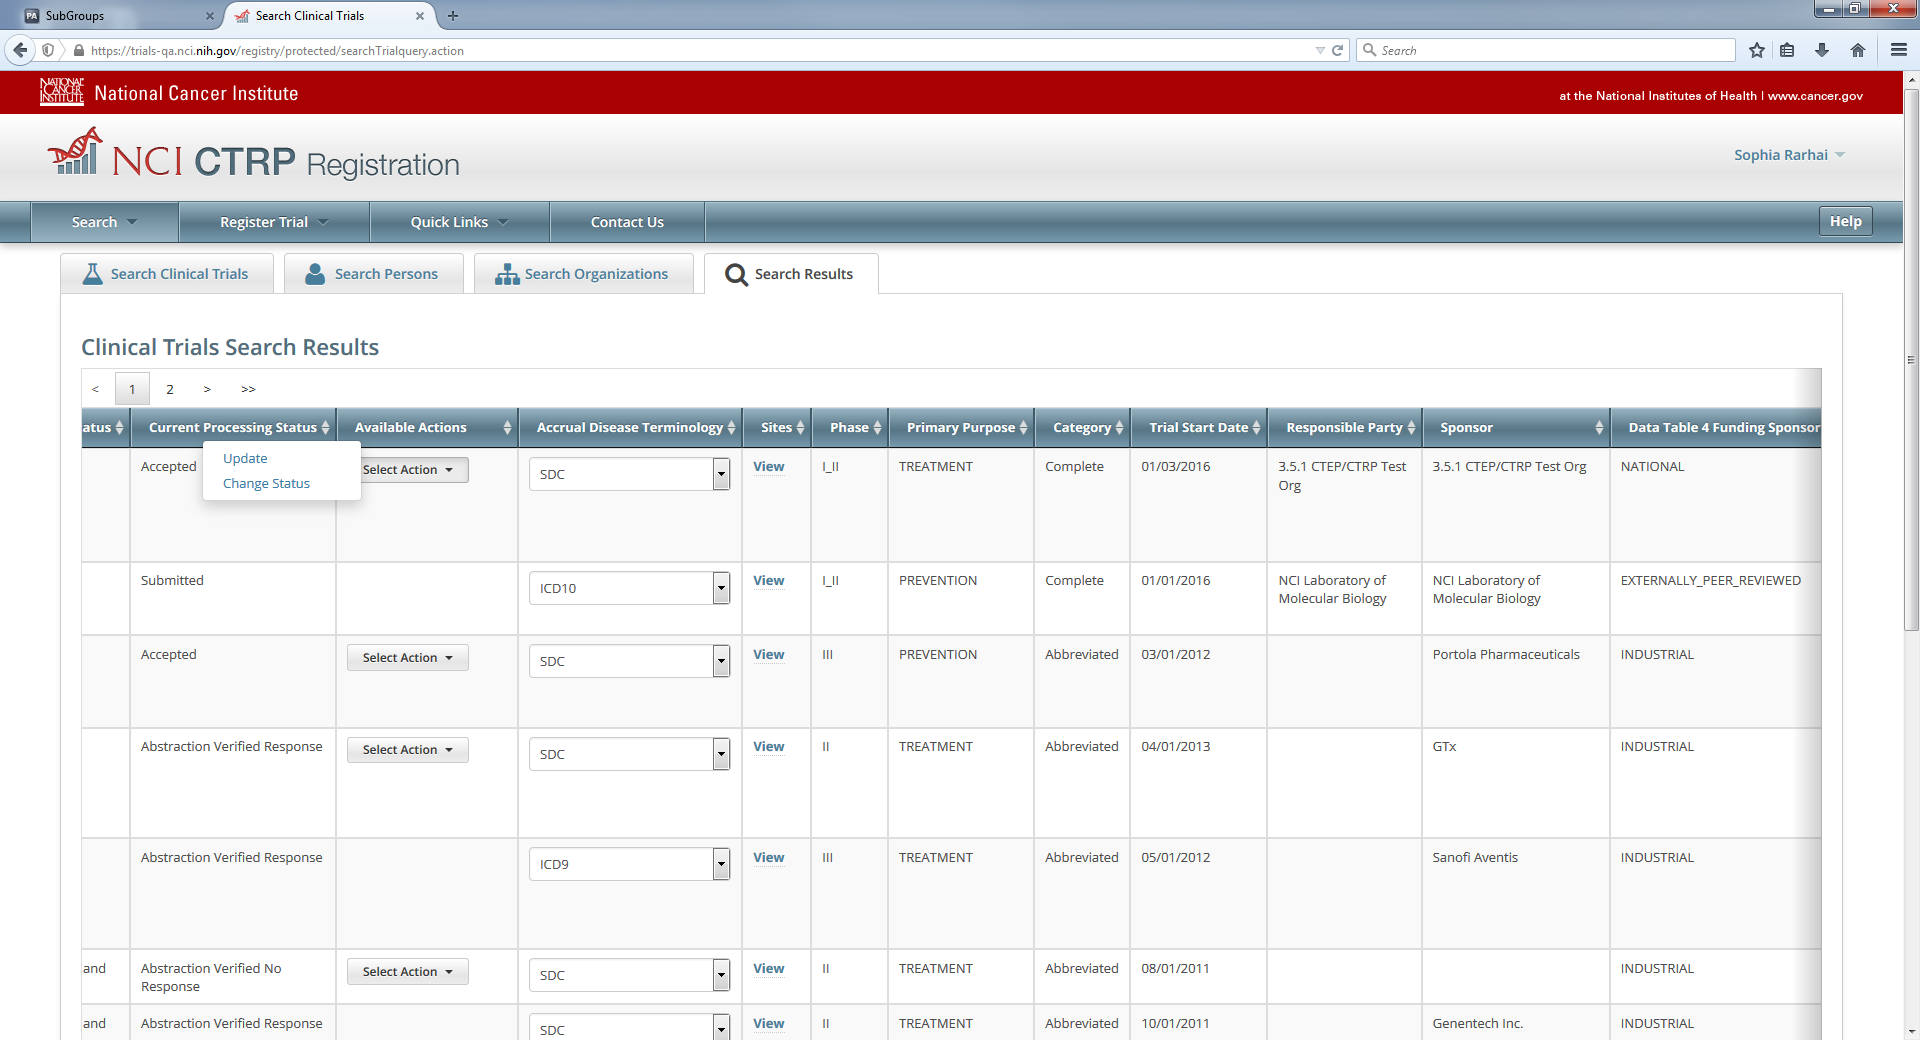1920x1040 pixels.
Task: Choose Change Status from action menu
Action: pos(266,483)
